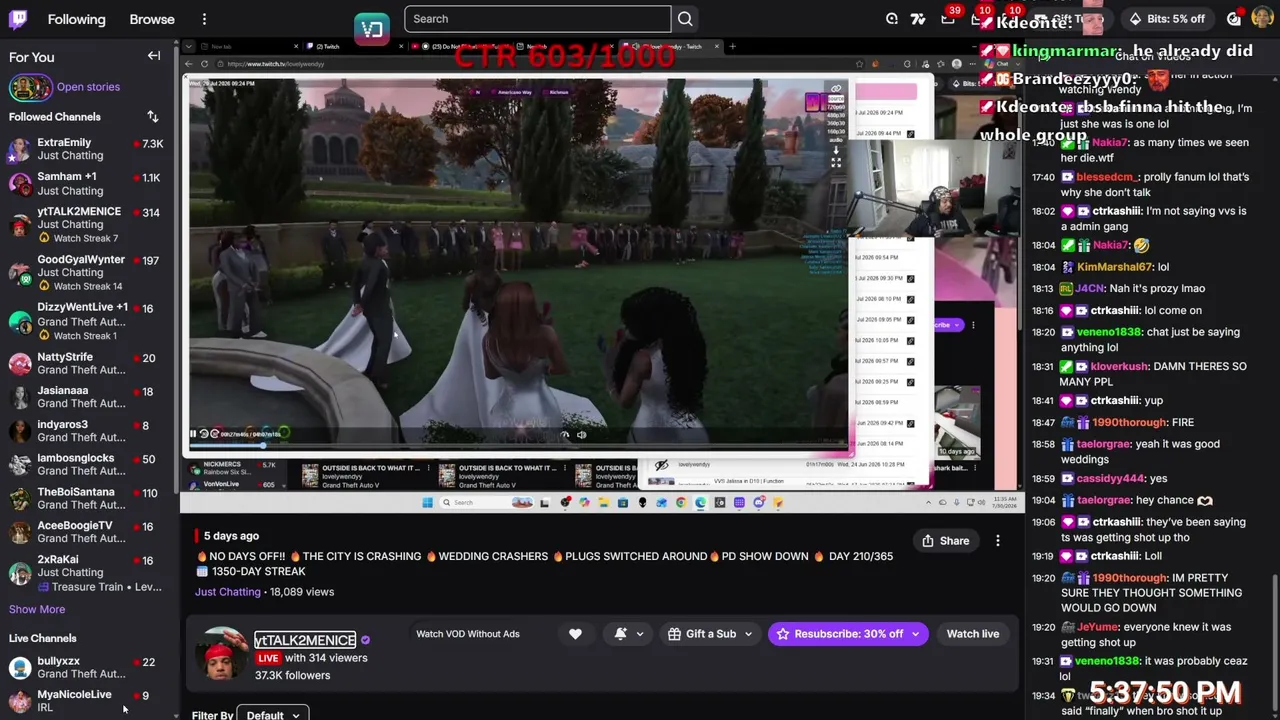Image resolution: width=1280 pixels, height=720 pixels.
Task: Click 1990thorough username at 18:47 in chat
Action: coord(1129,423)
